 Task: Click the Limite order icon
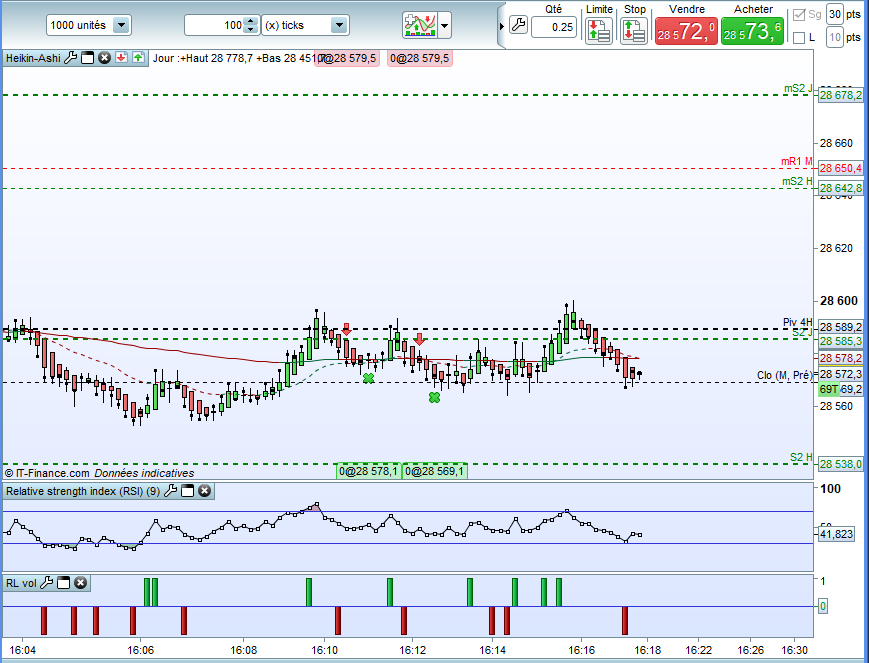tap(599, 30)
